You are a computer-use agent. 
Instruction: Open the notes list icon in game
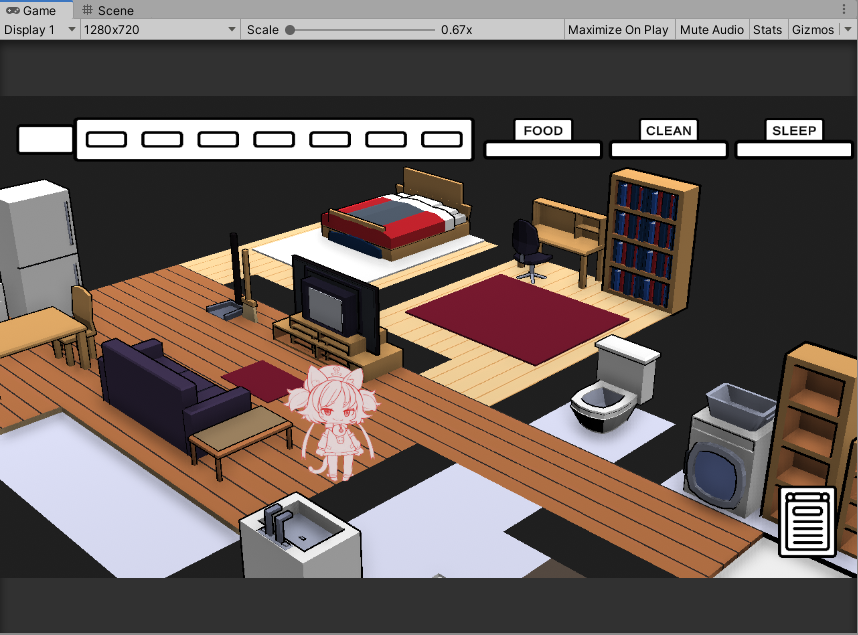point(808,522)
